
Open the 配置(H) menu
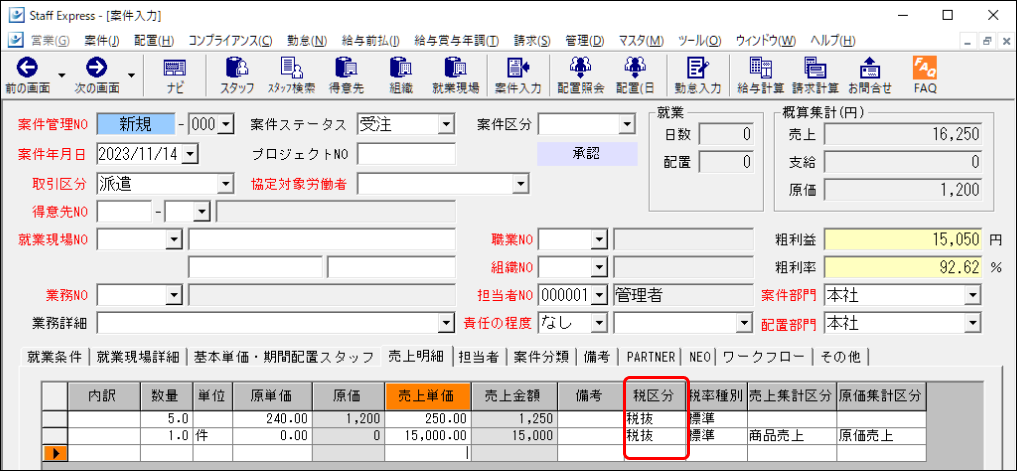click(154, 40)
